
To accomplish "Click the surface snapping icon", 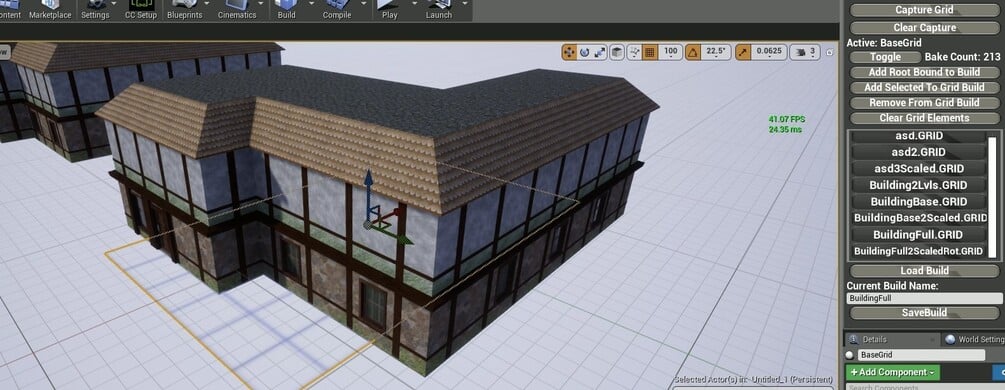I will point(635,52).
